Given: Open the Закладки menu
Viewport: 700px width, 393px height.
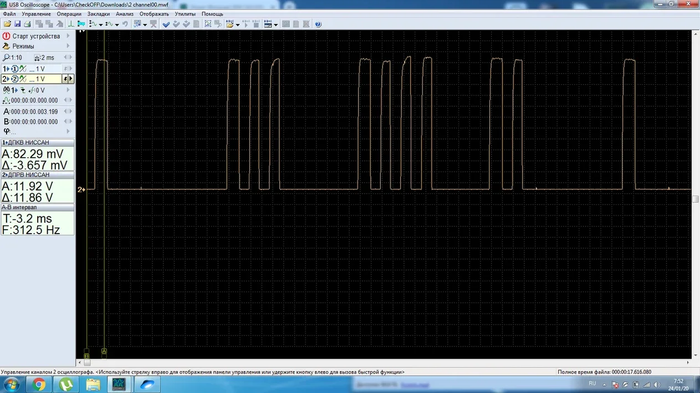Looking at the screenshot, I should click(x=98, y=14).
